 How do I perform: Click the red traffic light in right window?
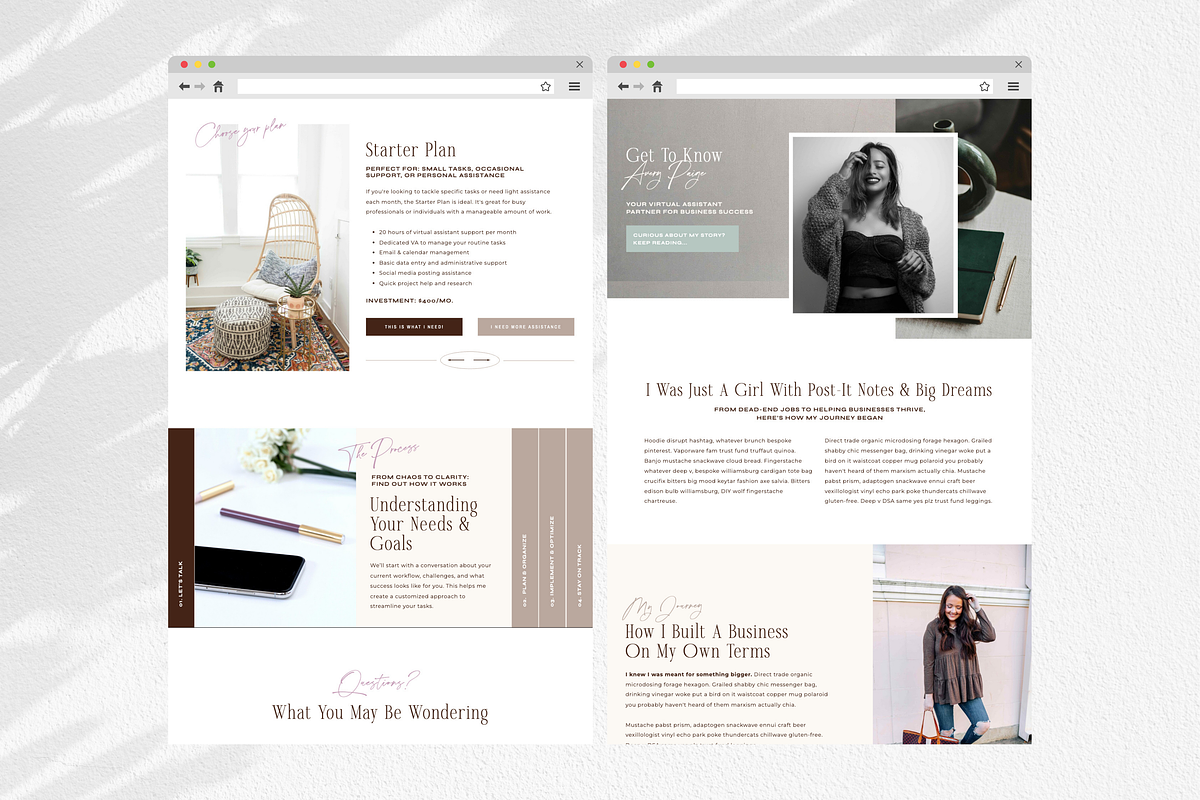coord(623,64)
